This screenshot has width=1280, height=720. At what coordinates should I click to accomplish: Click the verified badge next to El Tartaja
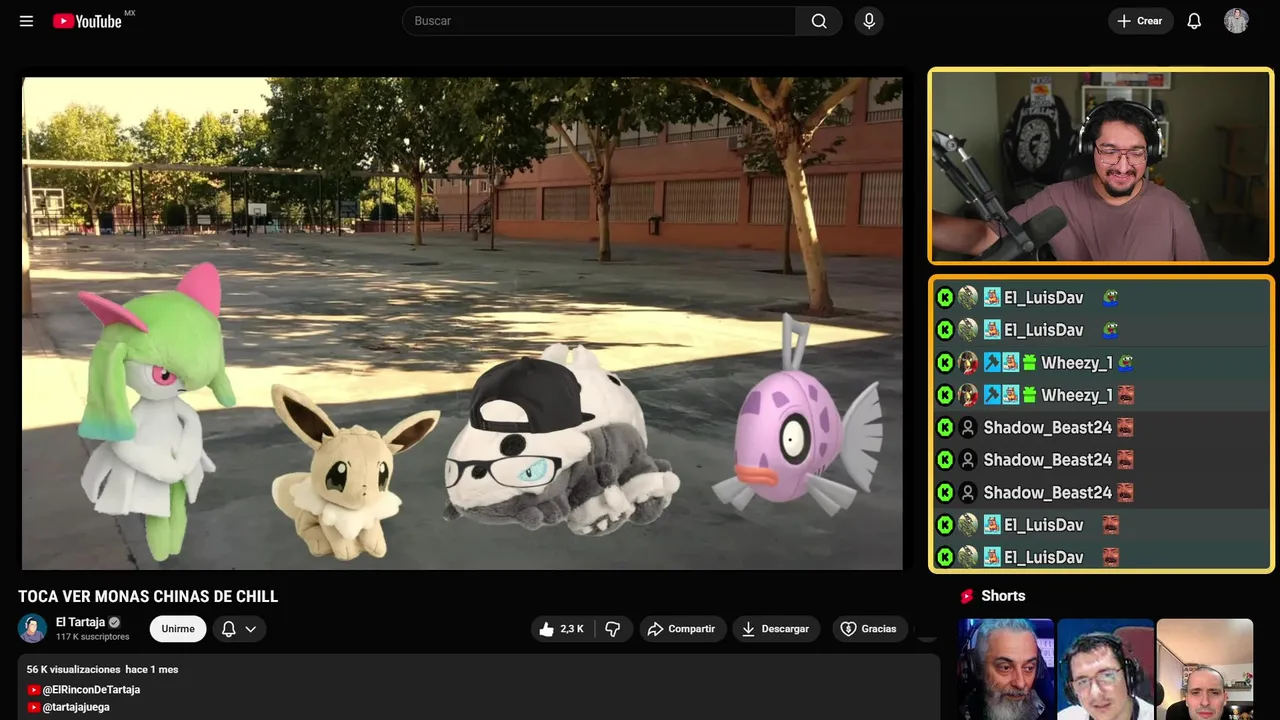click(x=114, y=622)
